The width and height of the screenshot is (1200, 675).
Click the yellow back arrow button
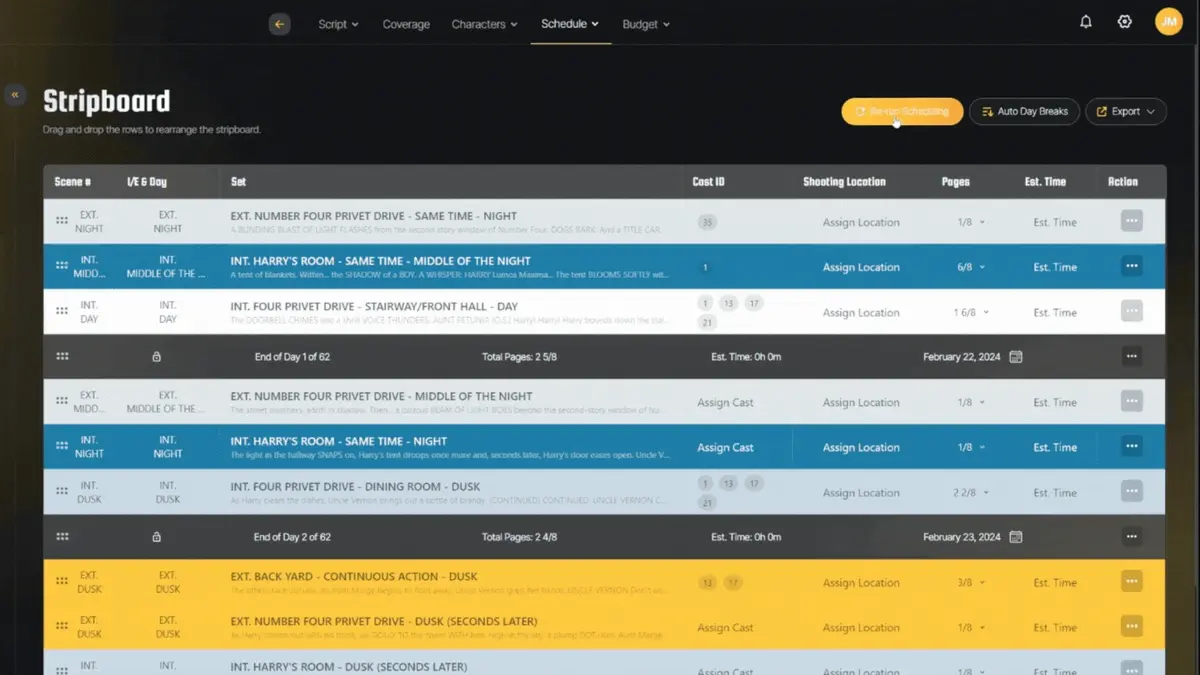point(279,24)
